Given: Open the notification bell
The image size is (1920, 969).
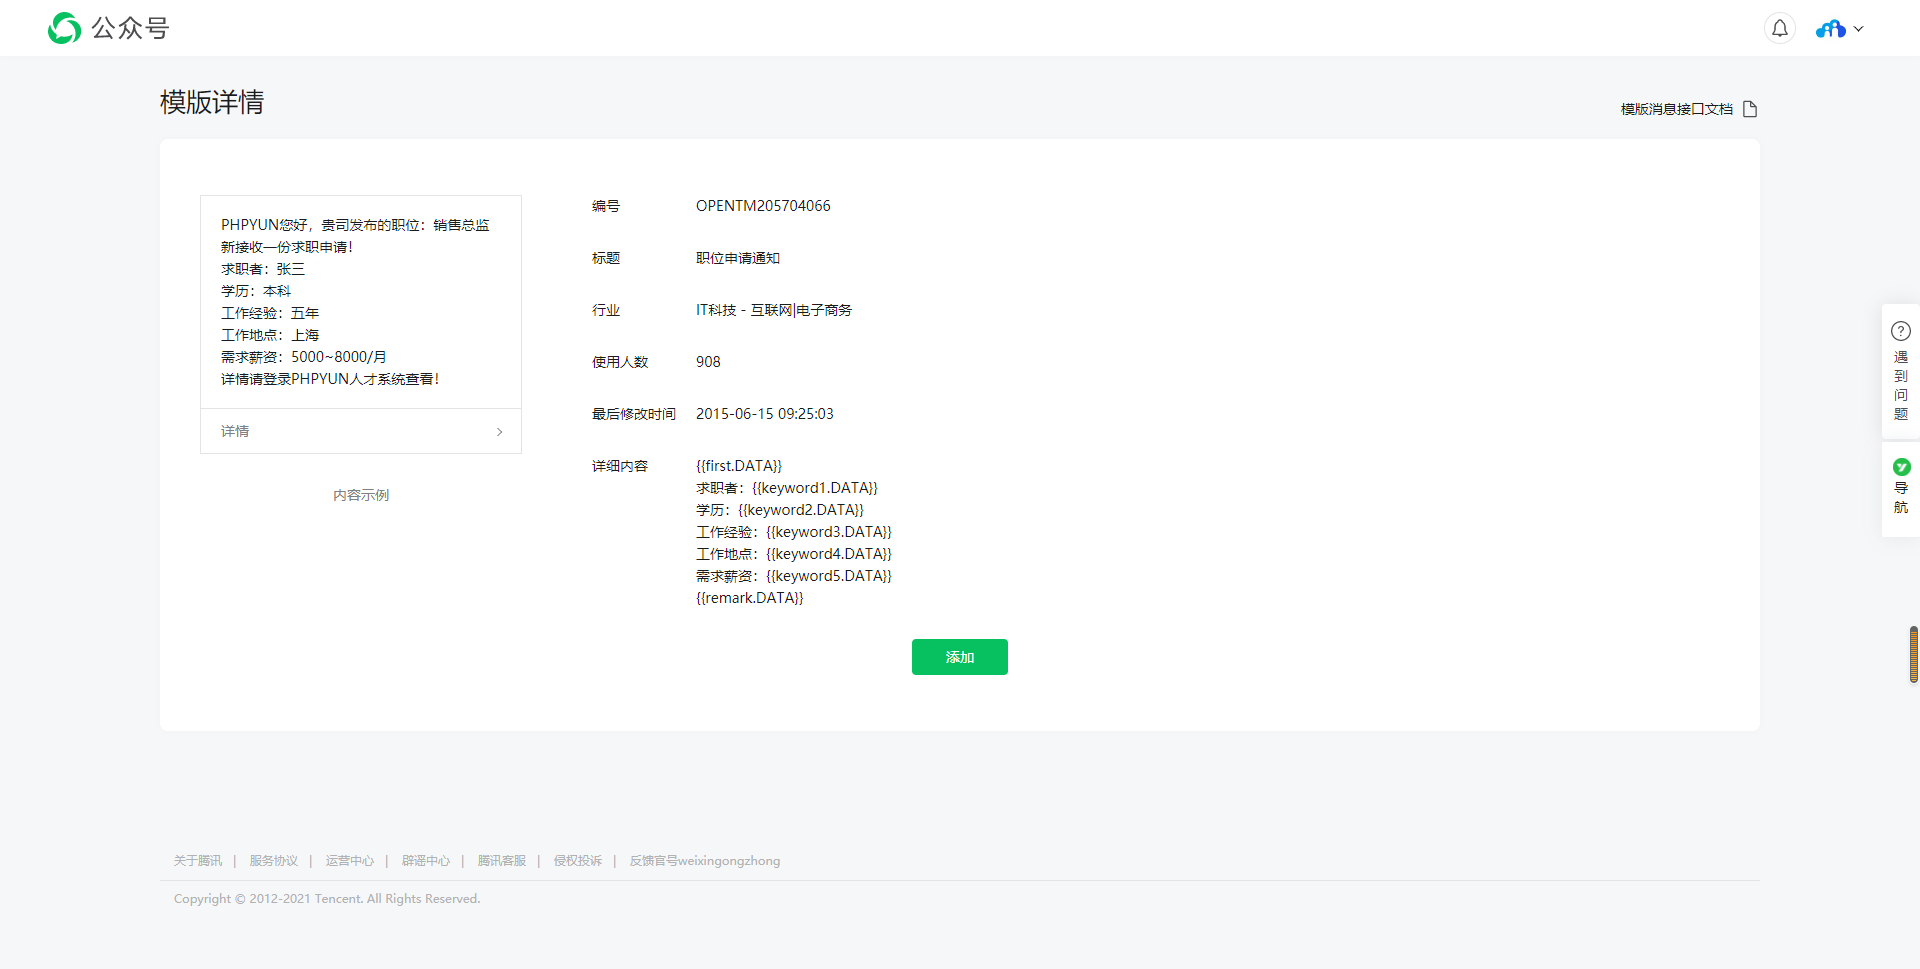Looking at the screenshot, I should coord(1780,28).
